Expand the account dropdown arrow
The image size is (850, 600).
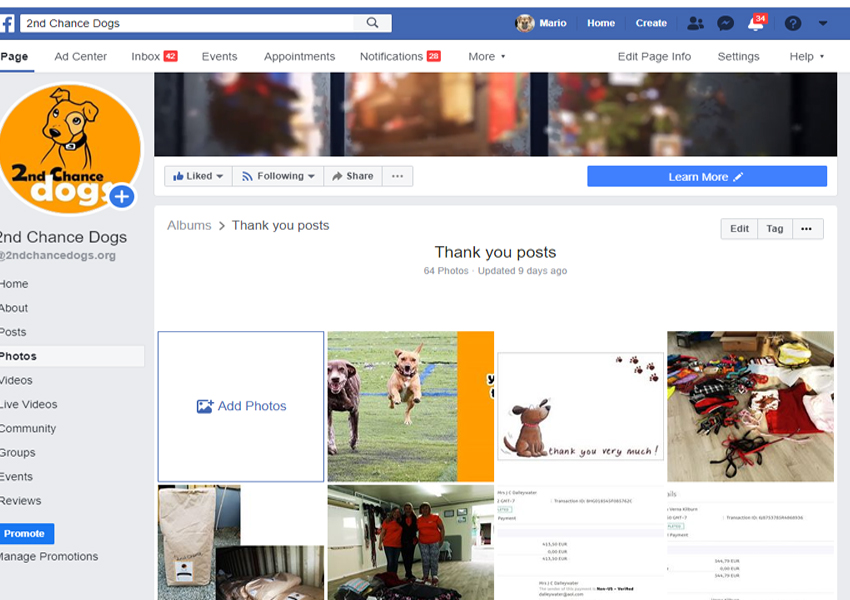(x=822, y=23)
